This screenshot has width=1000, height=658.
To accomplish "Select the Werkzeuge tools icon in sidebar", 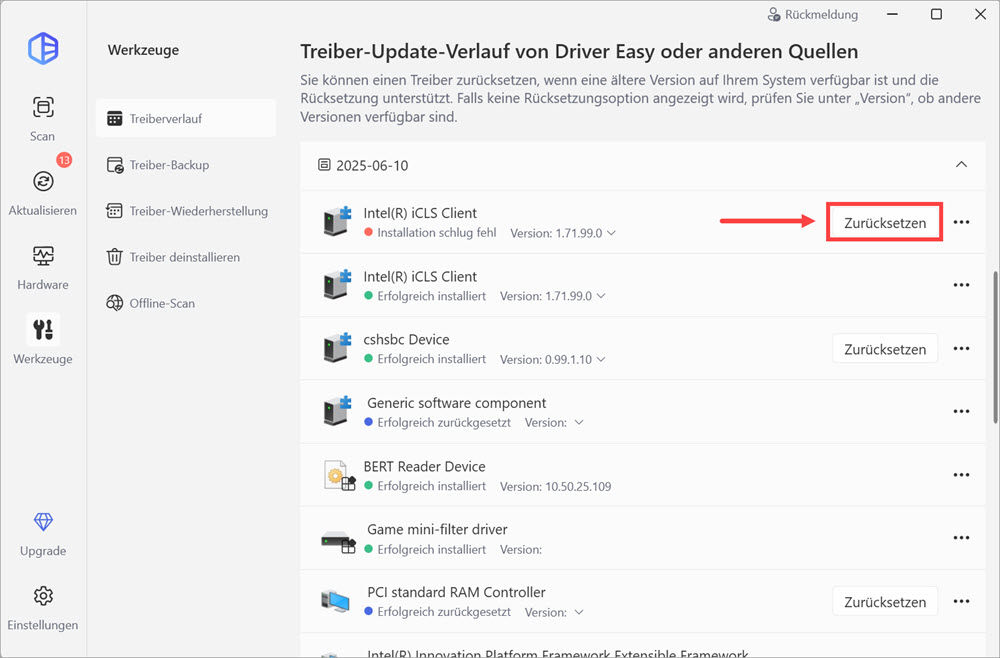I will point(43,330).
